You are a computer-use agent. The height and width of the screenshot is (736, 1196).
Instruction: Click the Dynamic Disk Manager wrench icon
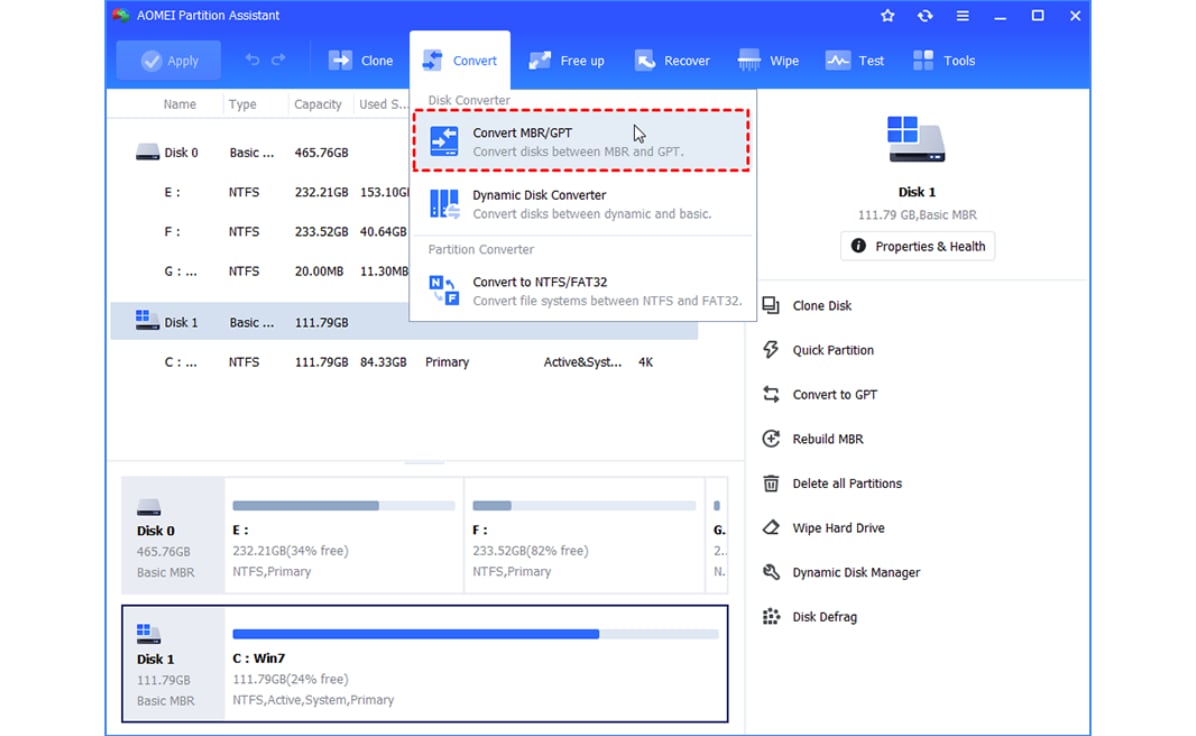[770, 572]
